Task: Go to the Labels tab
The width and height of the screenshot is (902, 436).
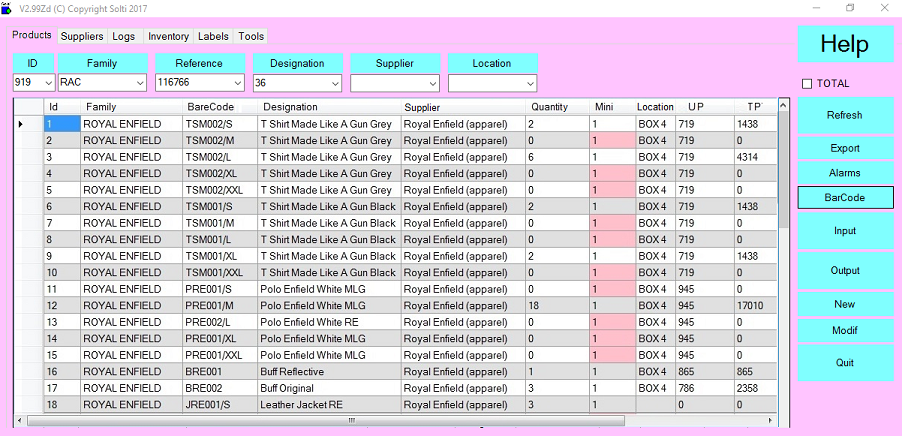Action: click(213, 36)
